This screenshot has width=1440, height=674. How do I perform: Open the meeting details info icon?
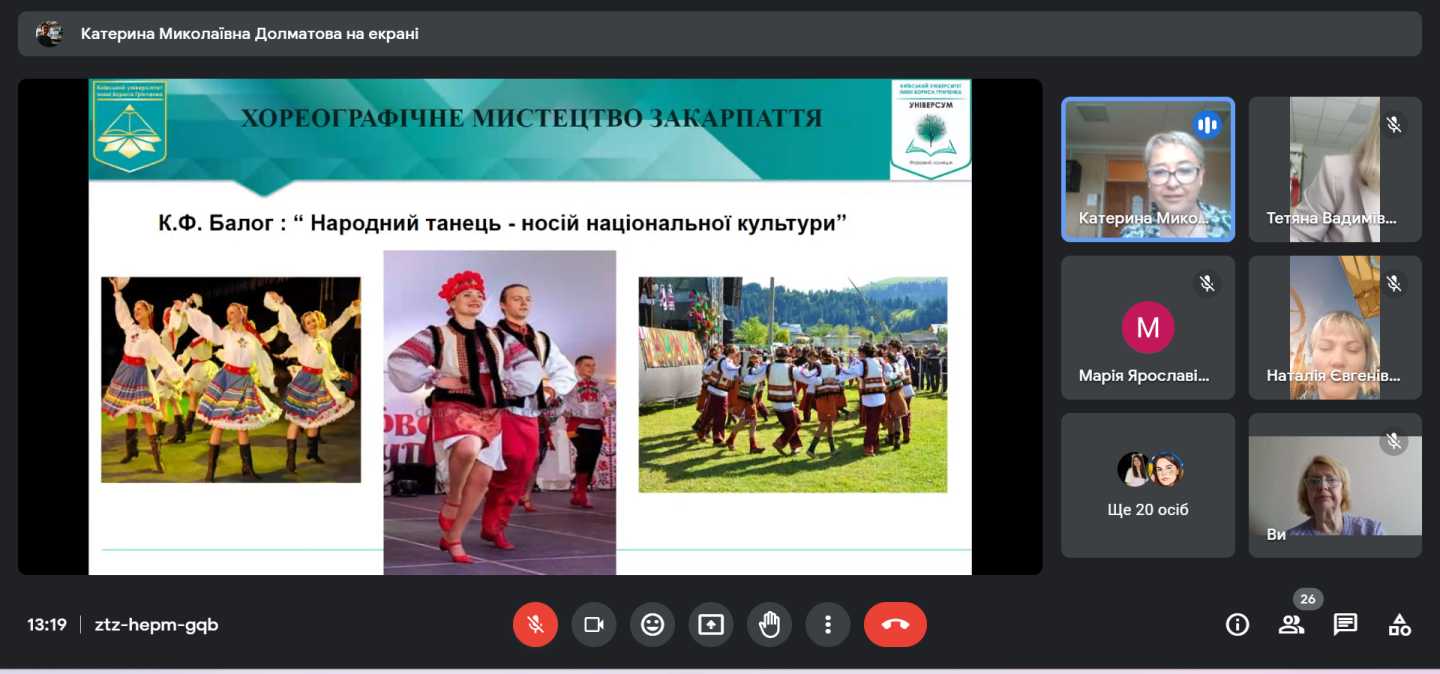pyautogui.click(x=1237, y=625)
